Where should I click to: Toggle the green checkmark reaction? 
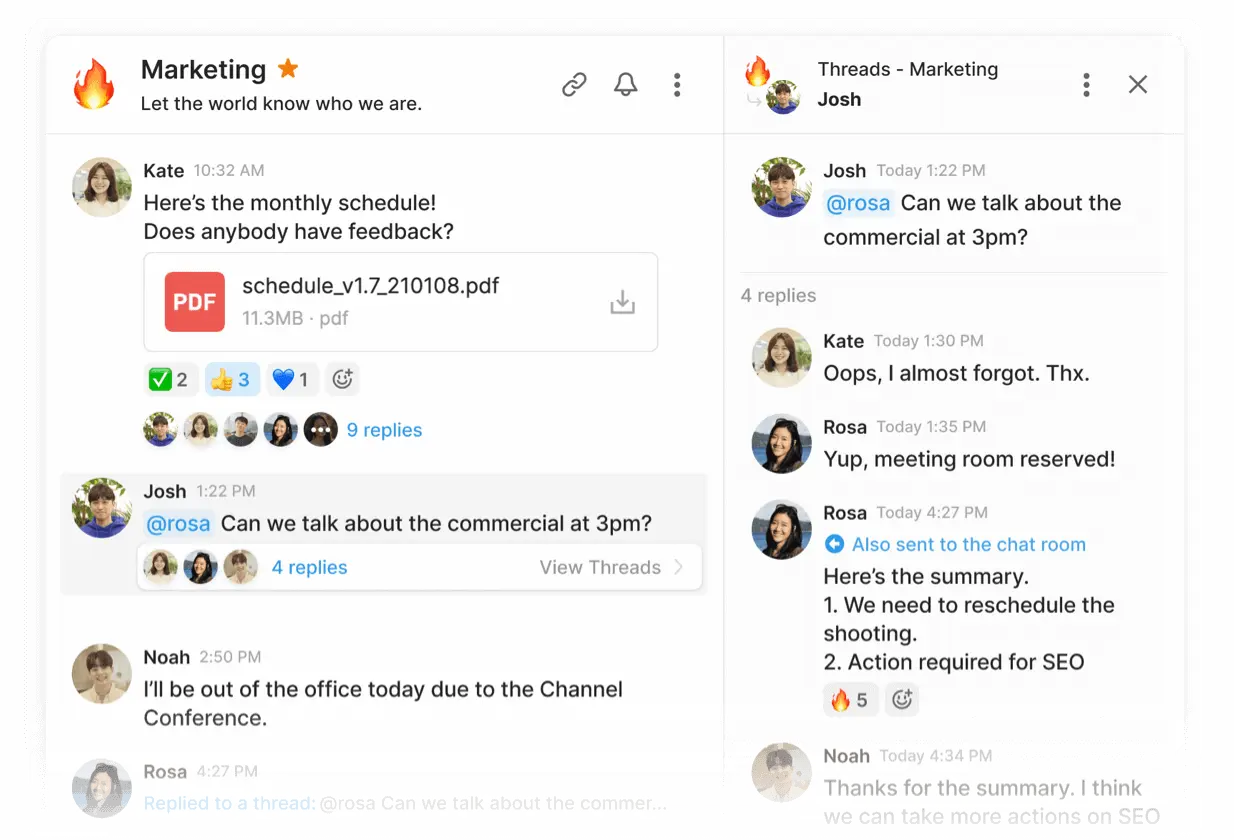coord(168,380)
